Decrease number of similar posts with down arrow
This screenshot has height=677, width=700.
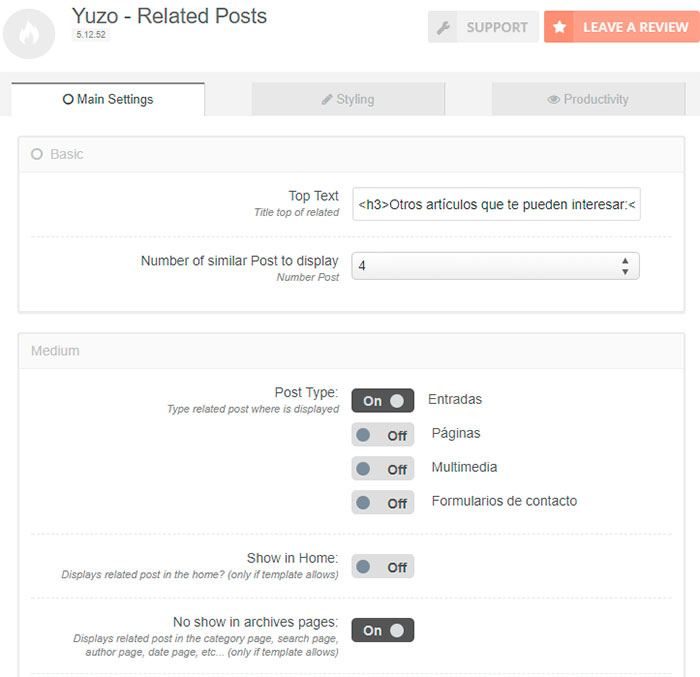coord(625,272)
